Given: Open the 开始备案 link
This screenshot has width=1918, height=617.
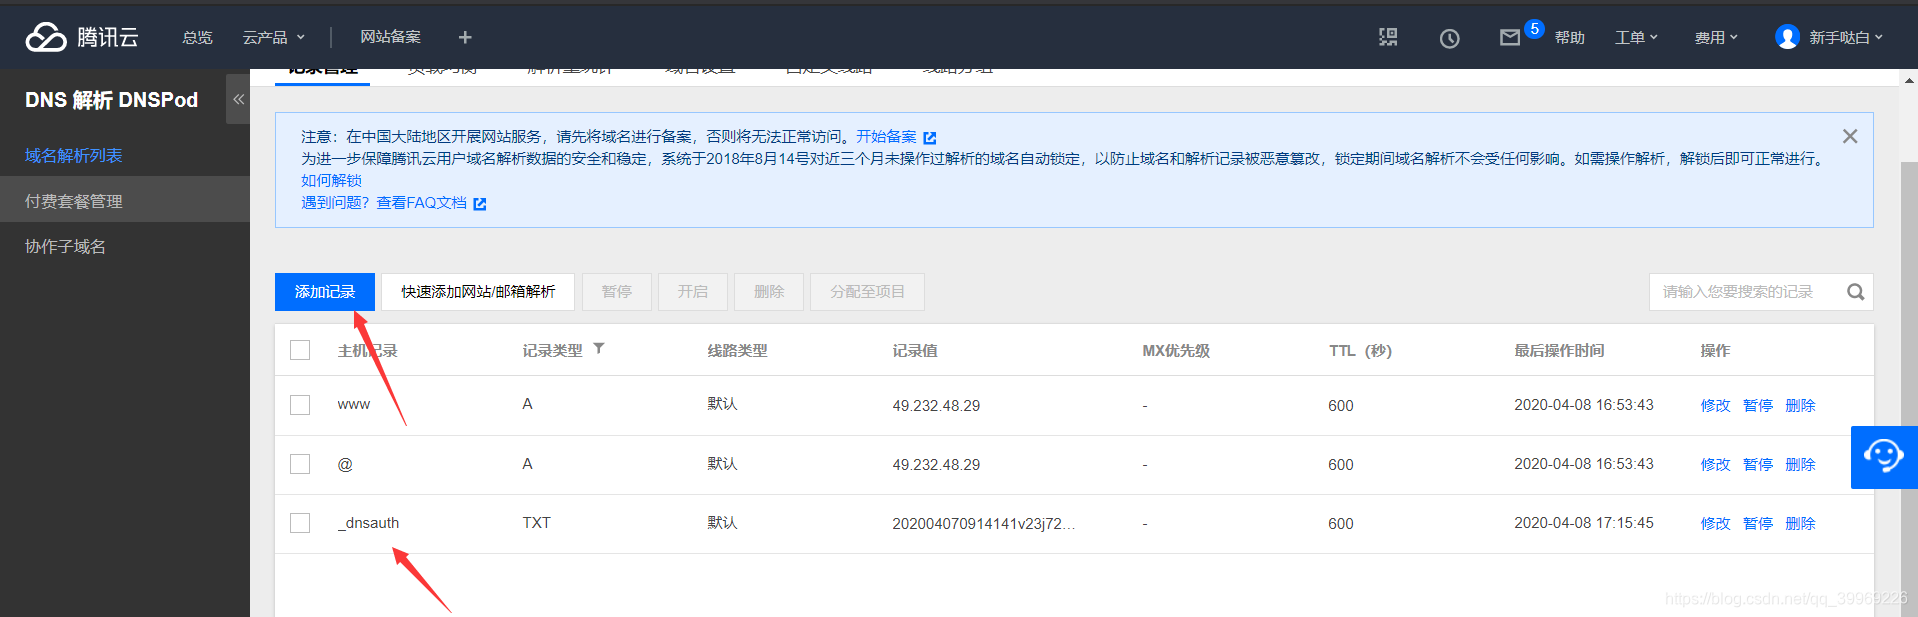Looking at the screenshot, I should pyautogui.click(x=886, y=136).
